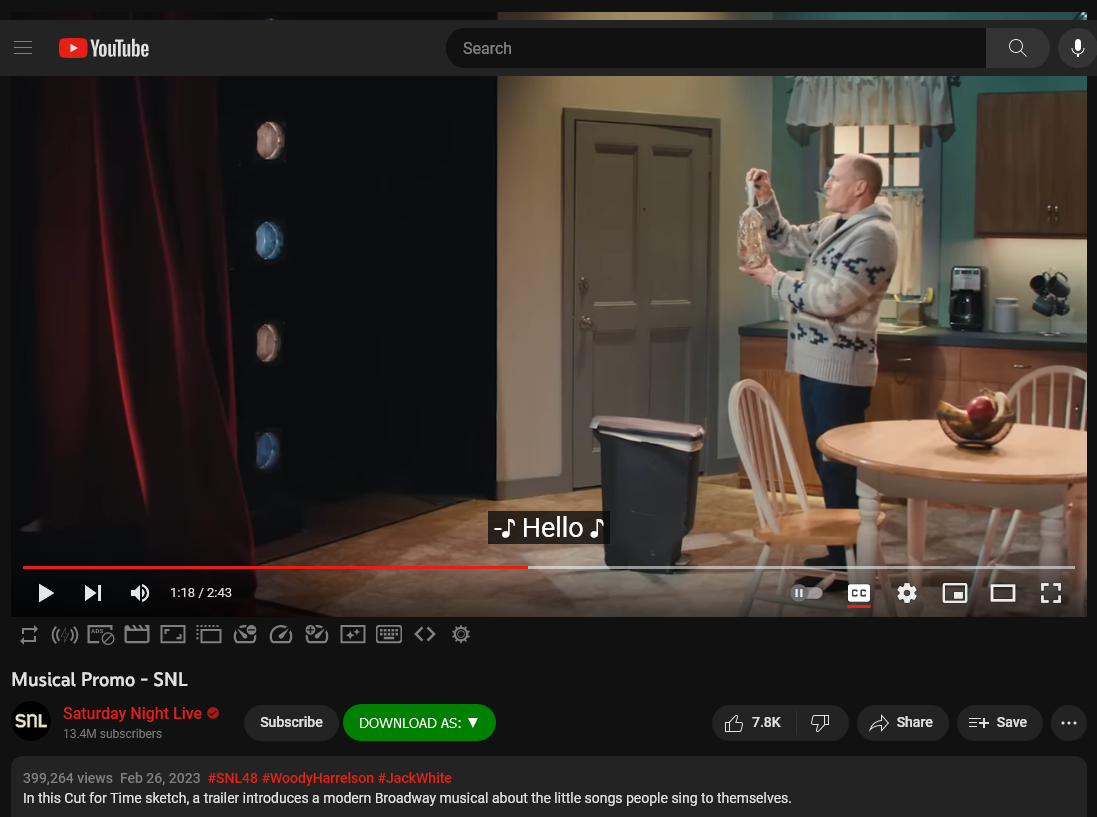The width and height of the screenshot is (1097, 817).
Task: Open the #SNL48 hashtag
Action: 232,778
